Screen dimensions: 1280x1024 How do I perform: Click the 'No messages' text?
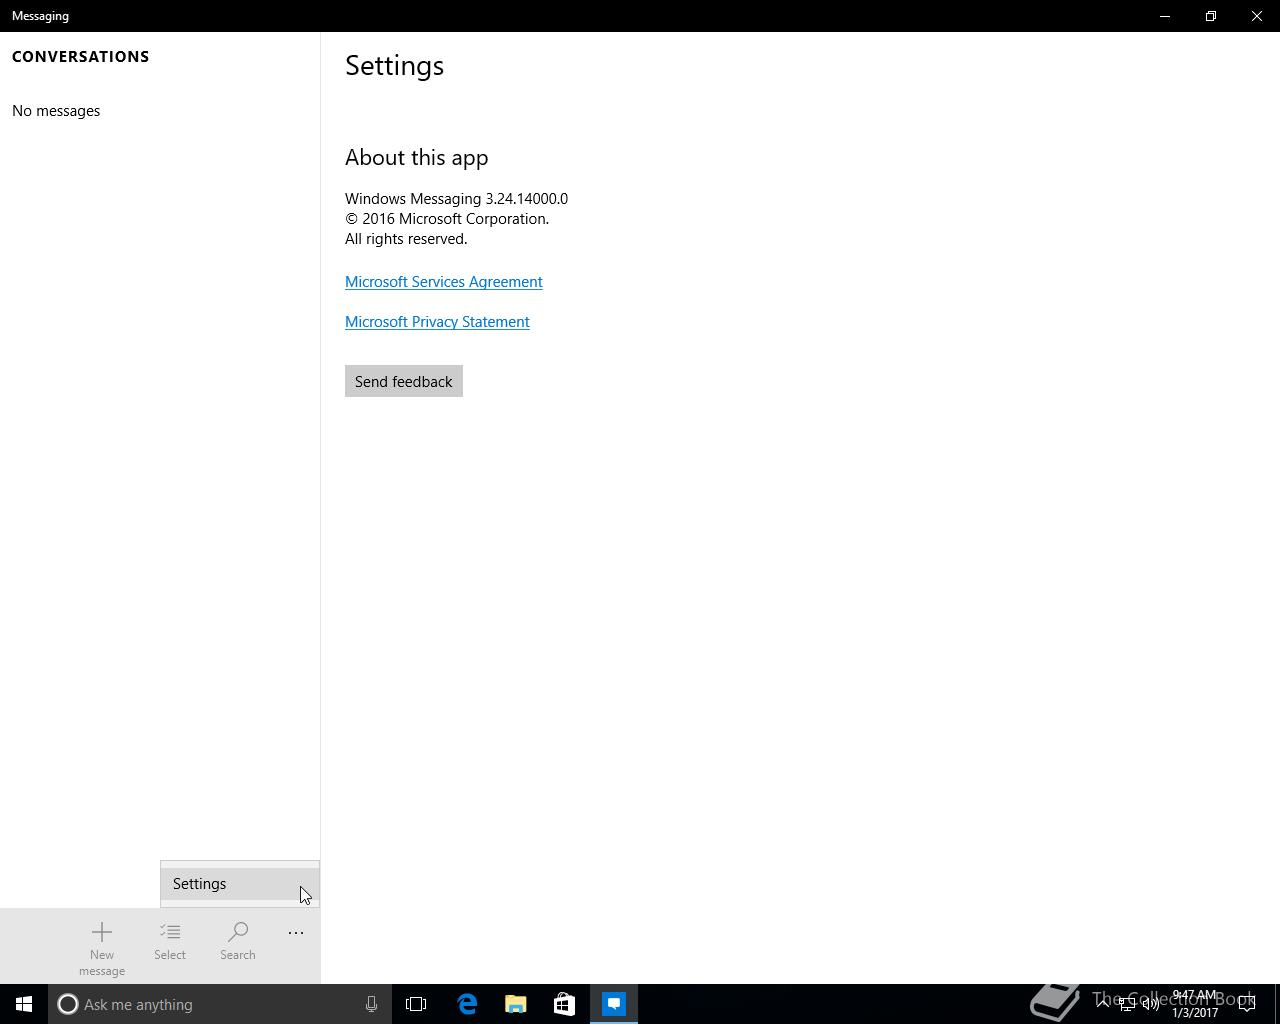tap(56, 111)
